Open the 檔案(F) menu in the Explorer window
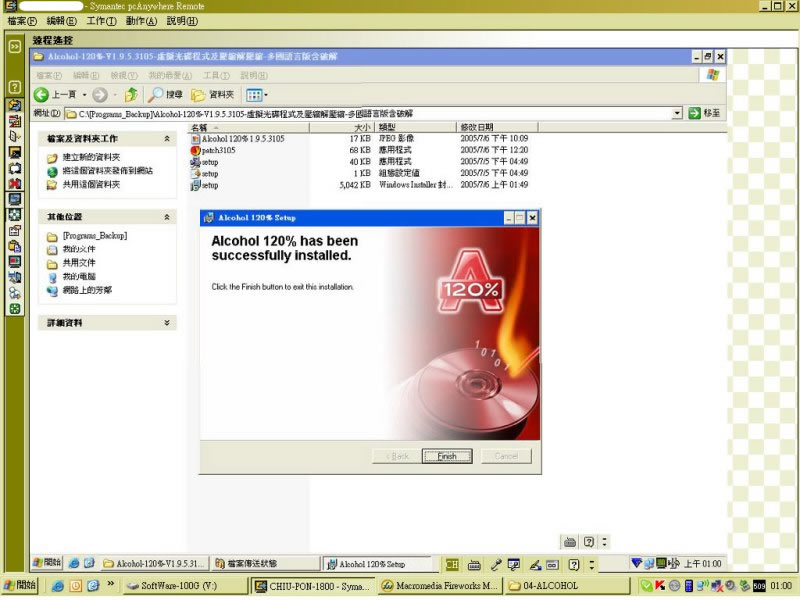This screenshot has width=800, height=600. 48,76
